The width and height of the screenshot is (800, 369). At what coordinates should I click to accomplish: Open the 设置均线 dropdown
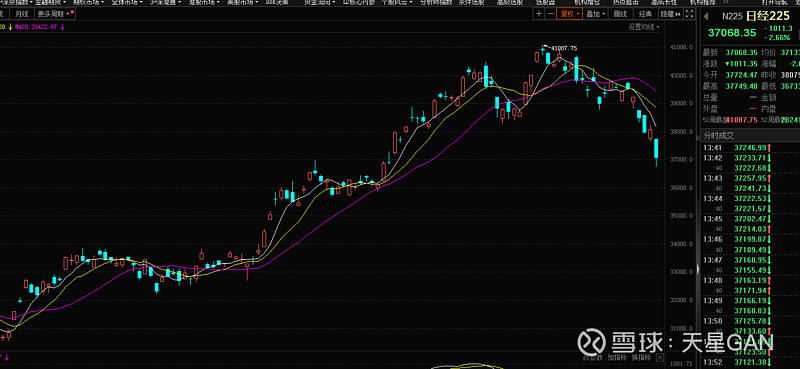(x=643, y=27)
